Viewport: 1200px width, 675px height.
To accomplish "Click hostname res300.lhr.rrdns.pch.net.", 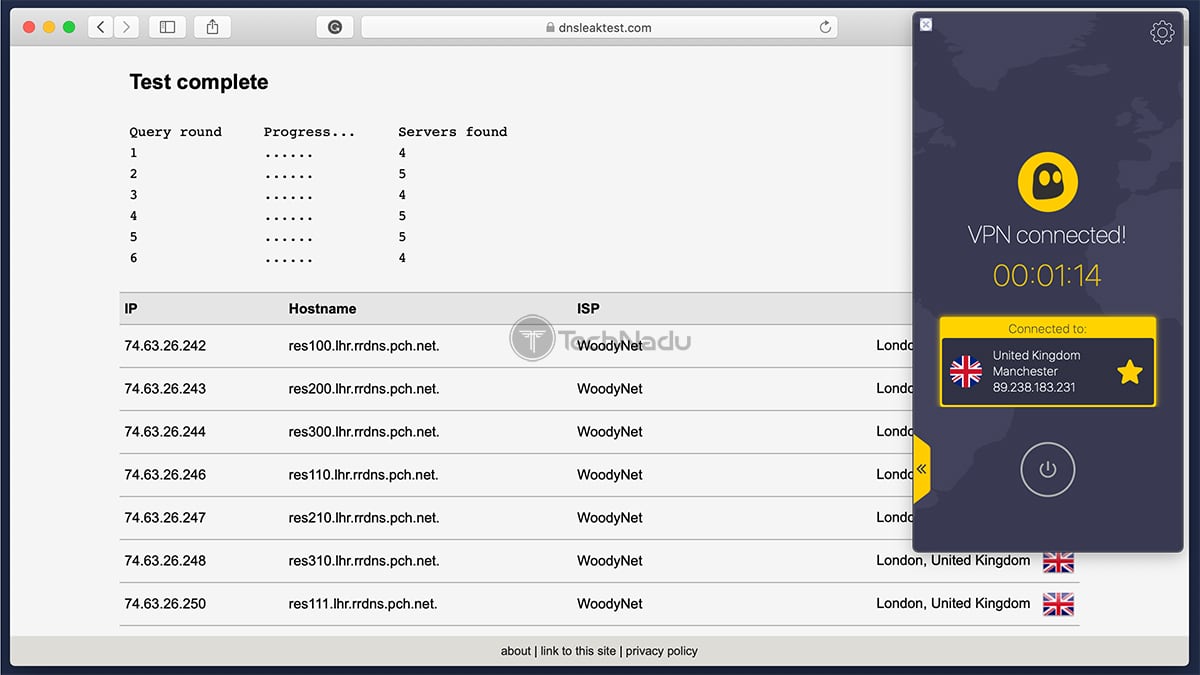I will (x=364, y=432).
